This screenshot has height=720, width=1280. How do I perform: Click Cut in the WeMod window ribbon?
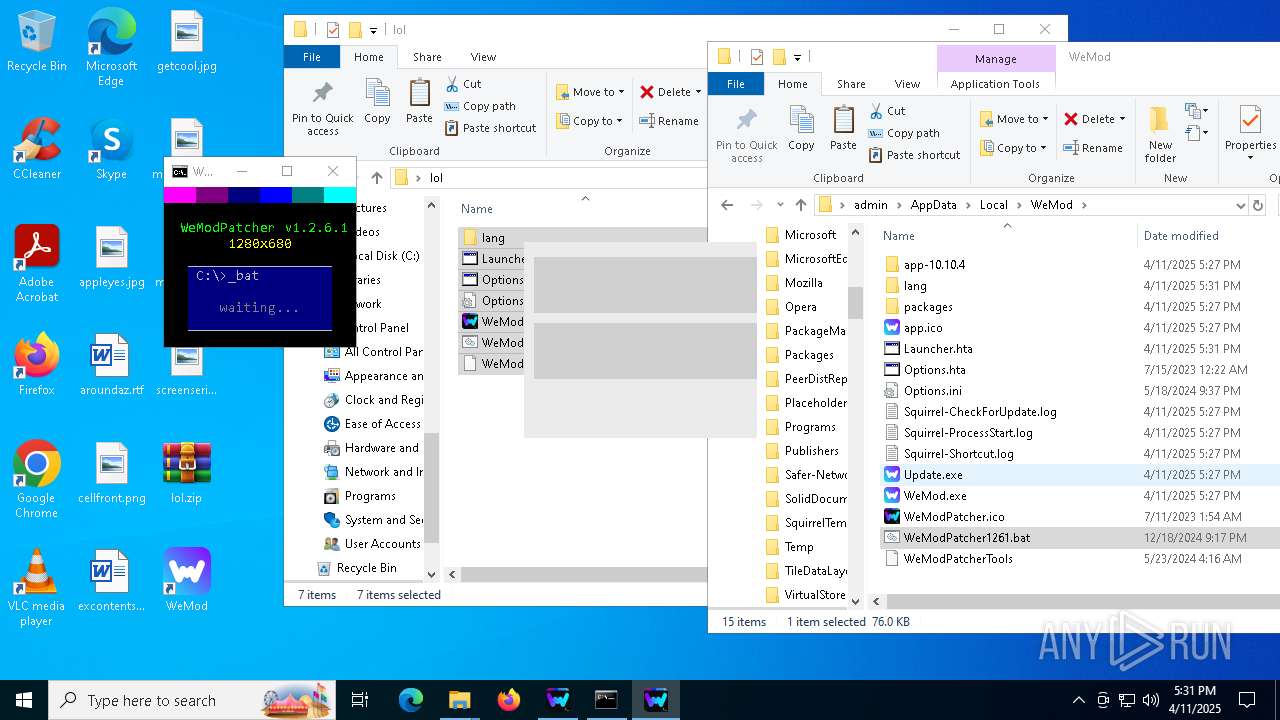pyautogui.click(x=887, y=111)
